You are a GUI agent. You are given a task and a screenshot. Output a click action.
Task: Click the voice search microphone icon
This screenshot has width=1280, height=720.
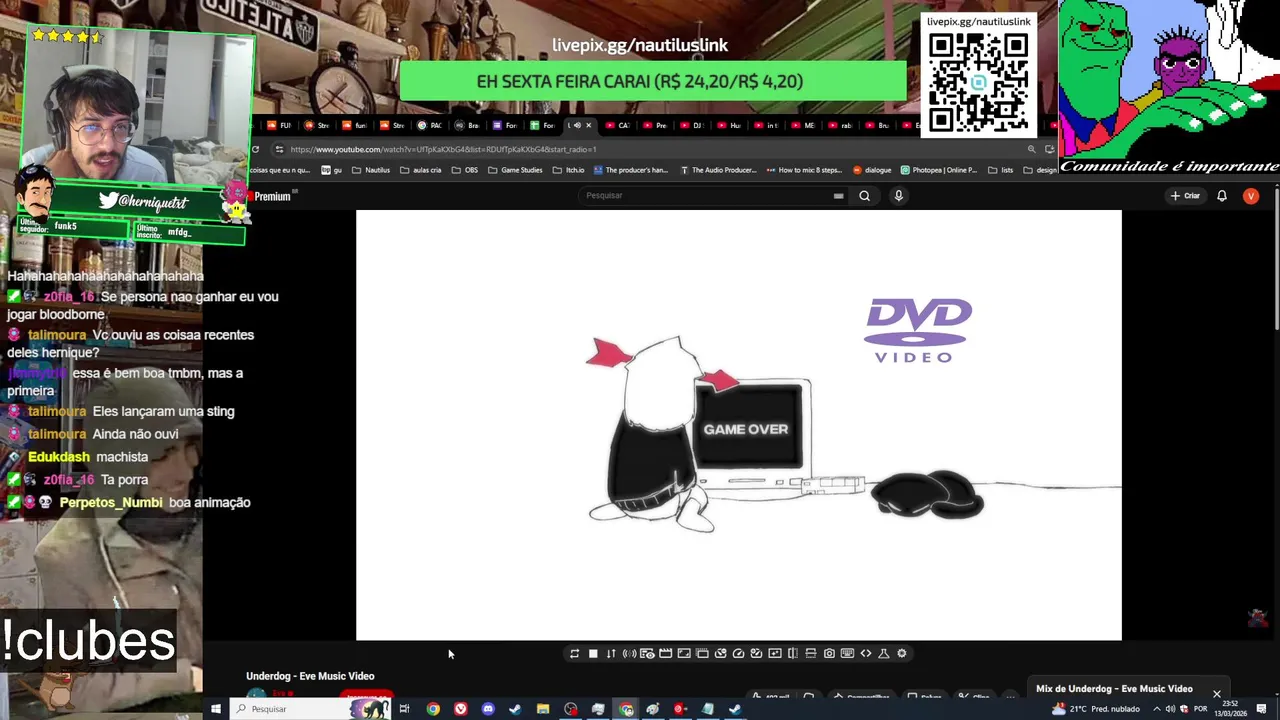tap(898, 196)
